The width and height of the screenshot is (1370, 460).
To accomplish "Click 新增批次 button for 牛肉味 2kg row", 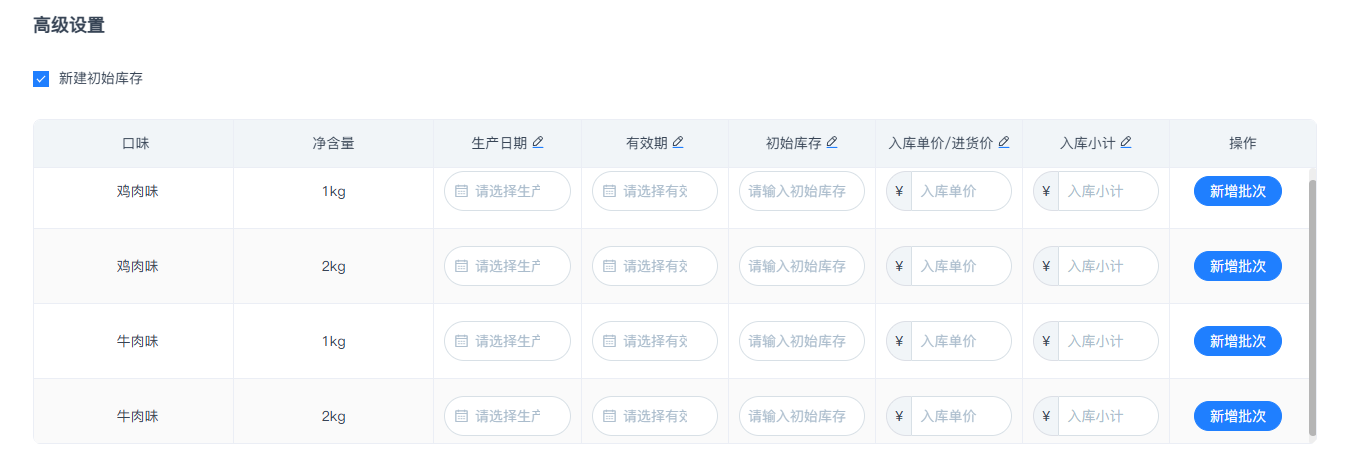I will click(x=1237, y=416).
